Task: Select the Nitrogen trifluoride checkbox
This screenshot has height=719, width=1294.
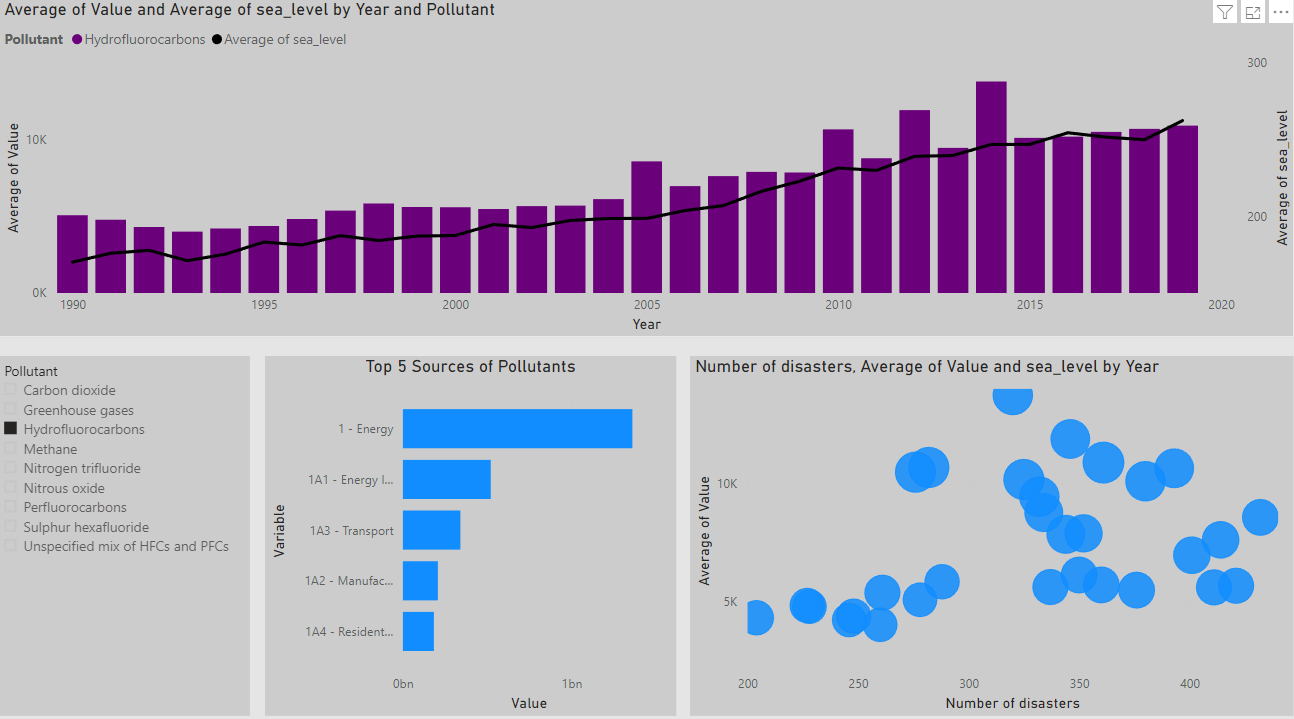Action: 12,468
